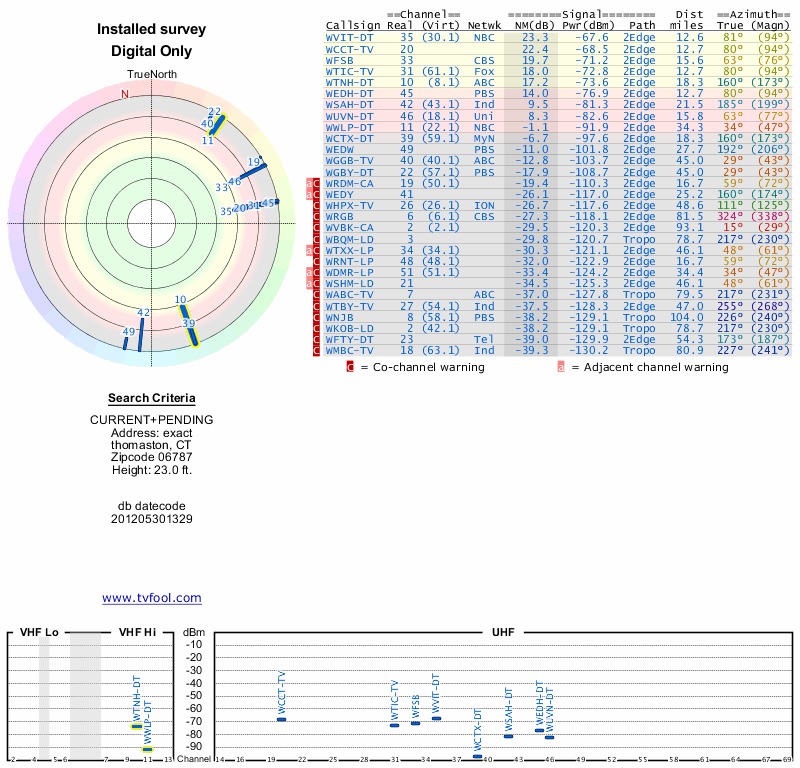Click the WVIT-DT callsign in table
This screenshot has width=800, height=768.
349,37
